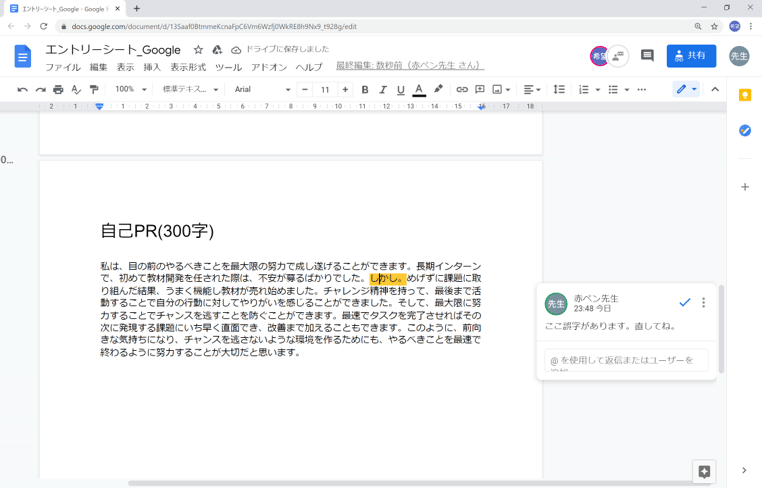Click the pink collaborator avatar
Image resolution: width=762 pixels, height=488 pixels.
[x=599, y=56]
